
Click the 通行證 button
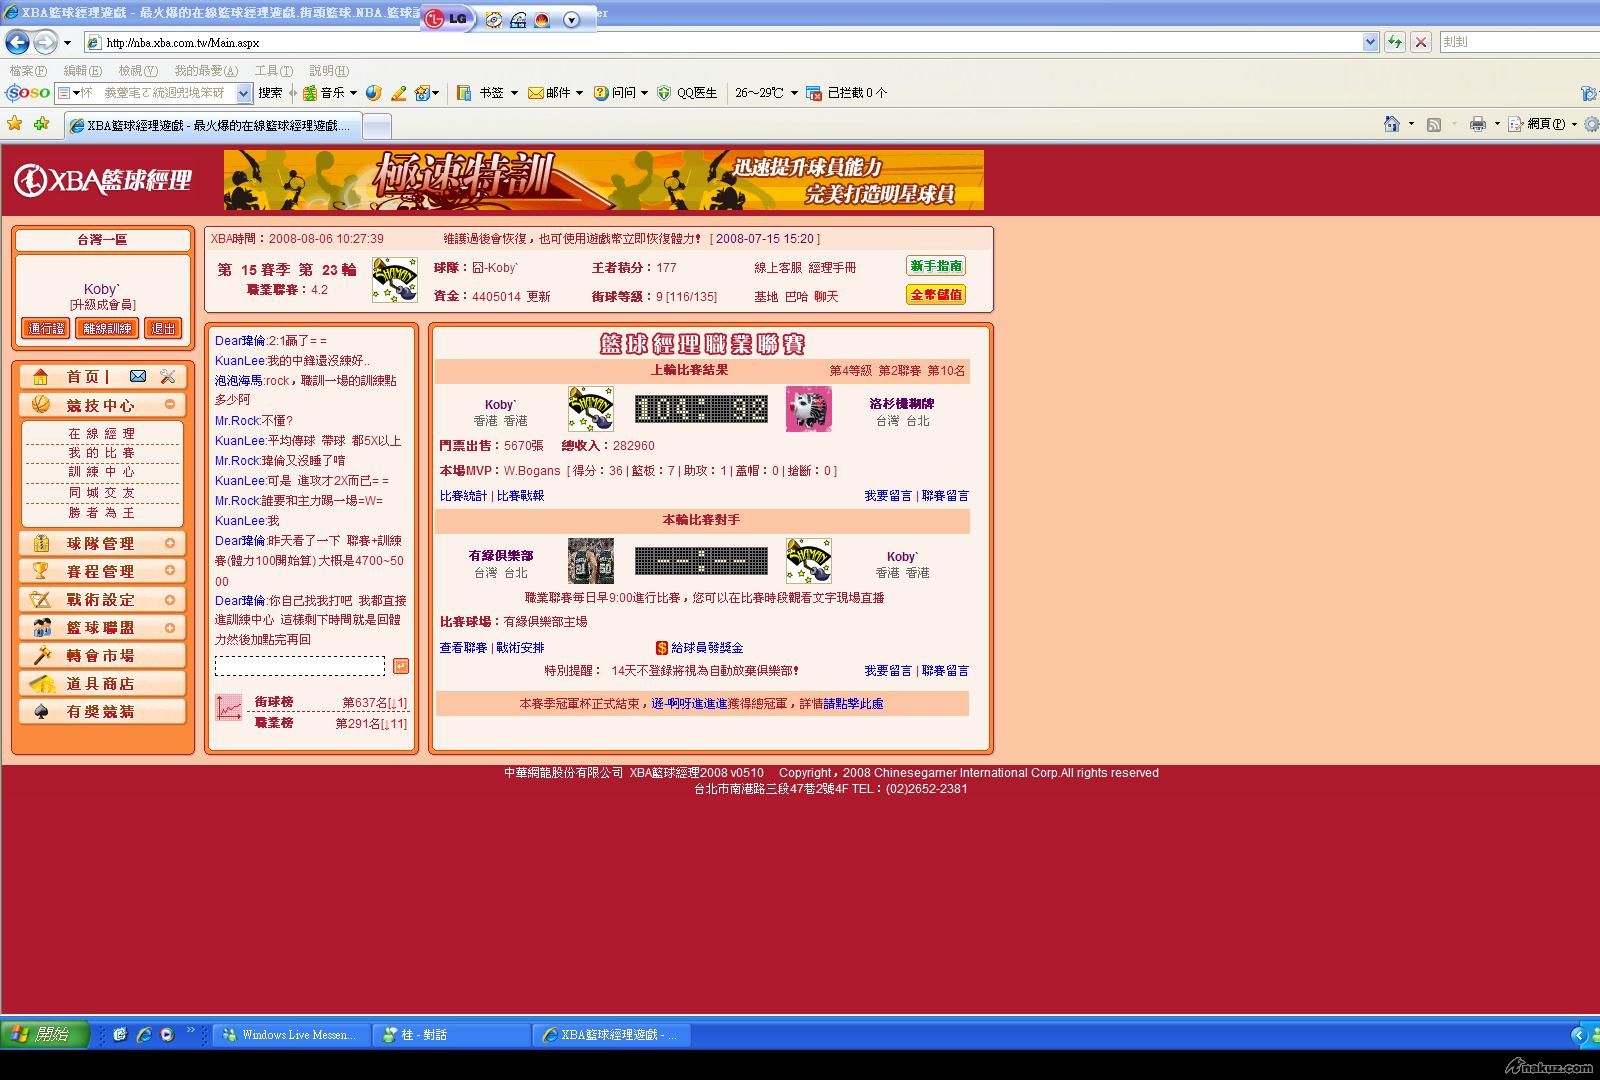[46, 328]
